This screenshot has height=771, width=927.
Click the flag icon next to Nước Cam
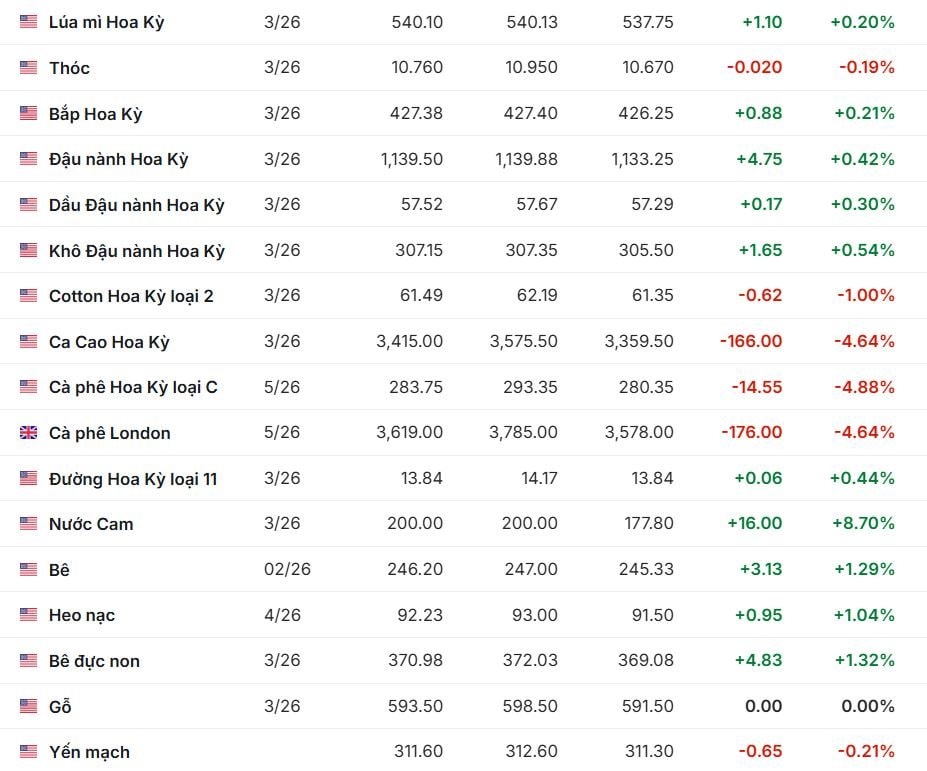pyautogui.click(x=28, y=524)
